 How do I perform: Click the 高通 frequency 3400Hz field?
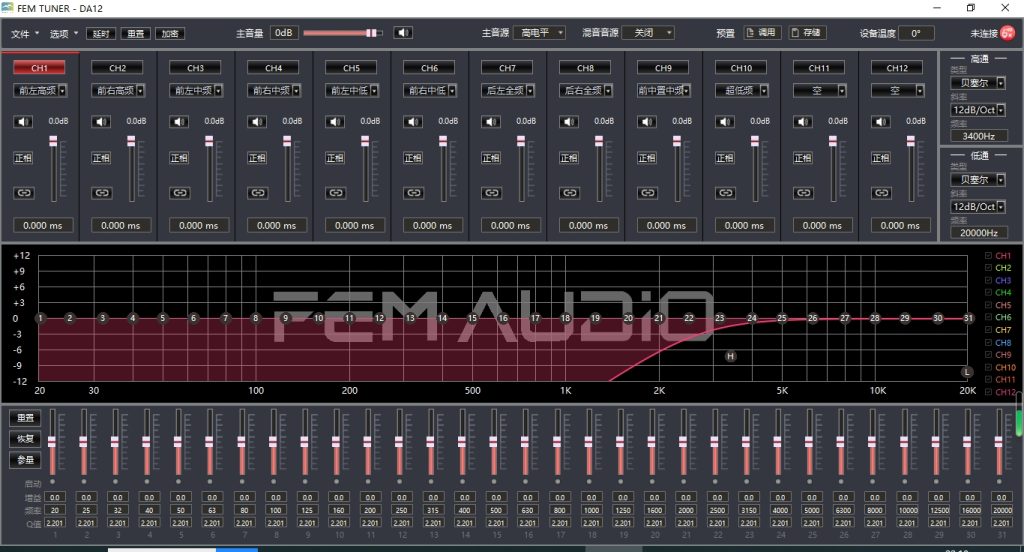(978, 136)
